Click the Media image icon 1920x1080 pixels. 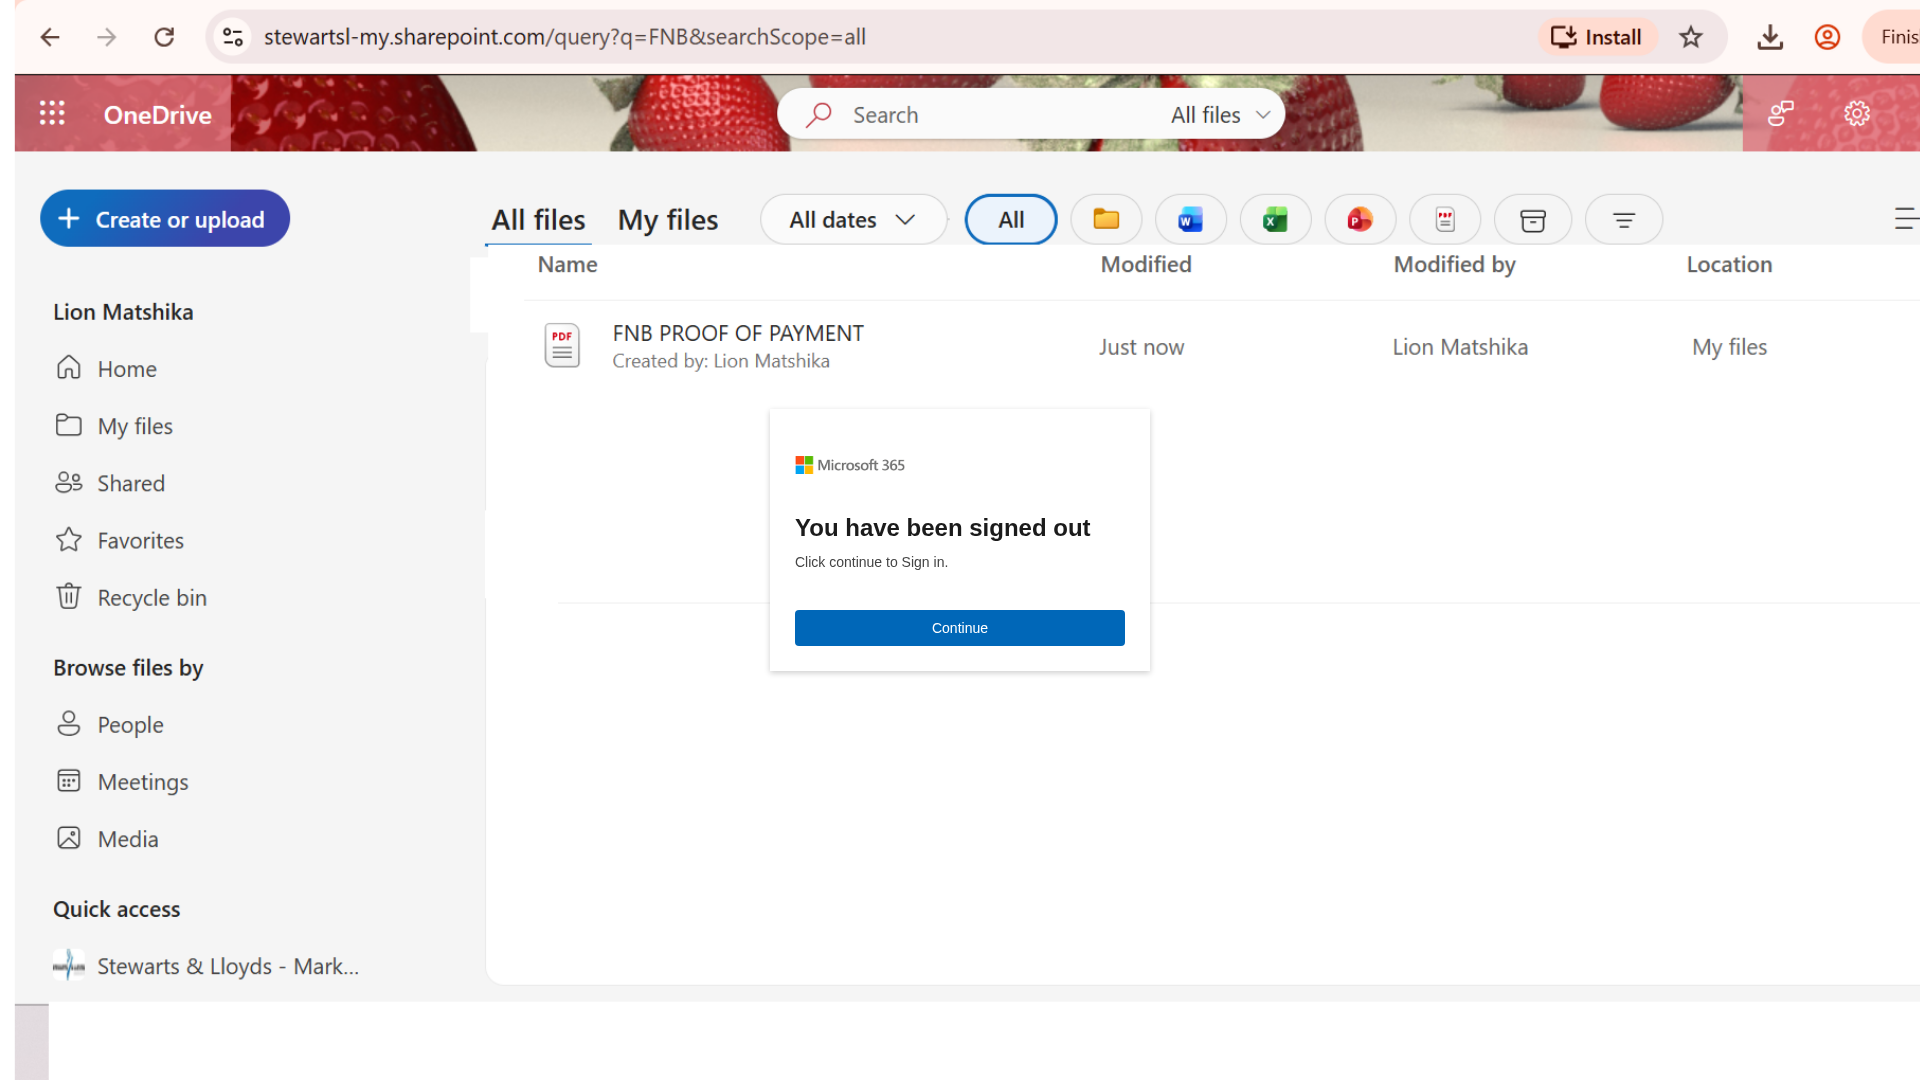pos(68,838)
